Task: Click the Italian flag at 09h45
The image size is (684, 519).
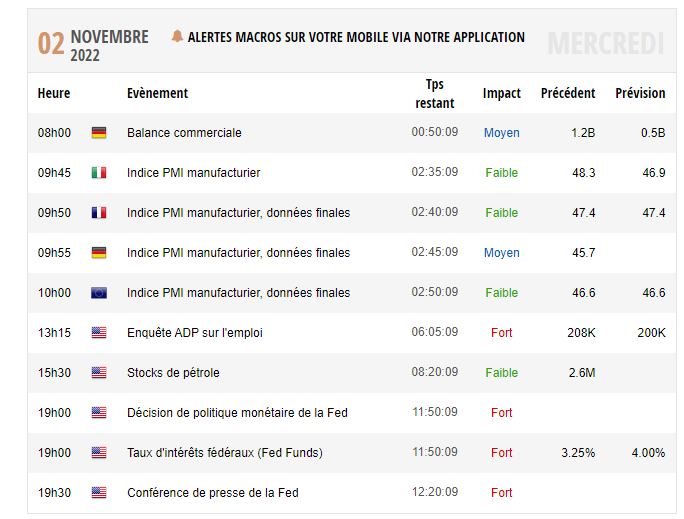Action: click(x=99, y=173)
